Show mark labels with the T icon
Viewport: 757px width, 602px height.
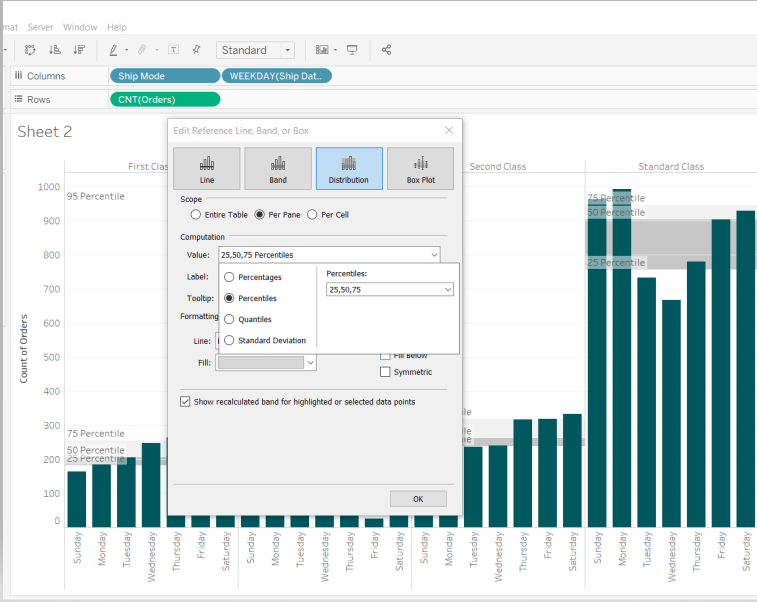click(x=173, y=50)
